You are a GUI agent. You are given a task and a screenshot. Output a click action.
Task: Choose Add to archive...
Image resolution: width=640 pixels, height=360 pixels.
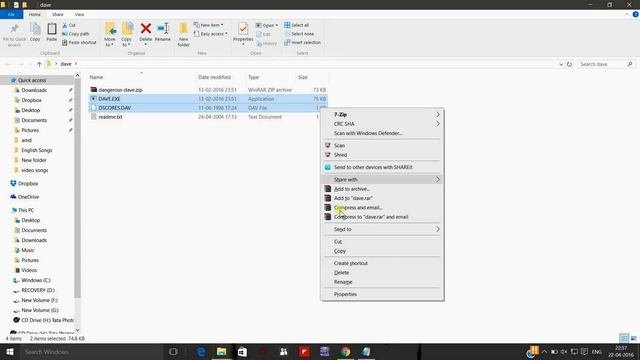[x=382, y=189]
